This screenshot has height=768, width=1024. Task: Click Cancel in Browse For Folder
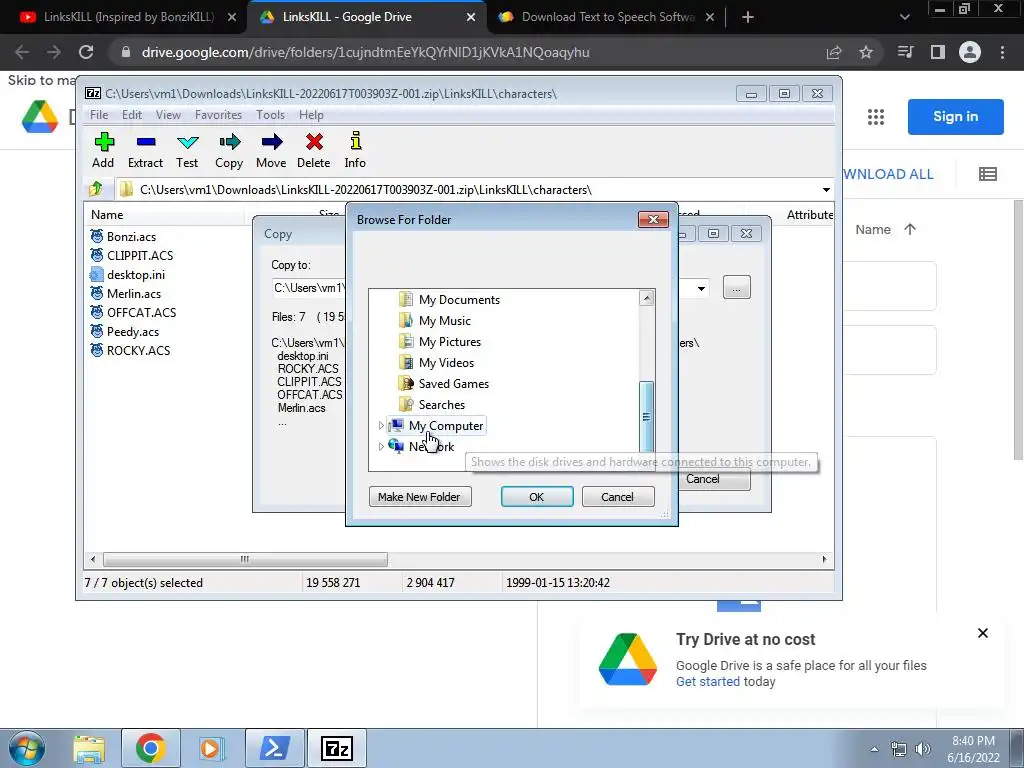click(x=617, y=497)
